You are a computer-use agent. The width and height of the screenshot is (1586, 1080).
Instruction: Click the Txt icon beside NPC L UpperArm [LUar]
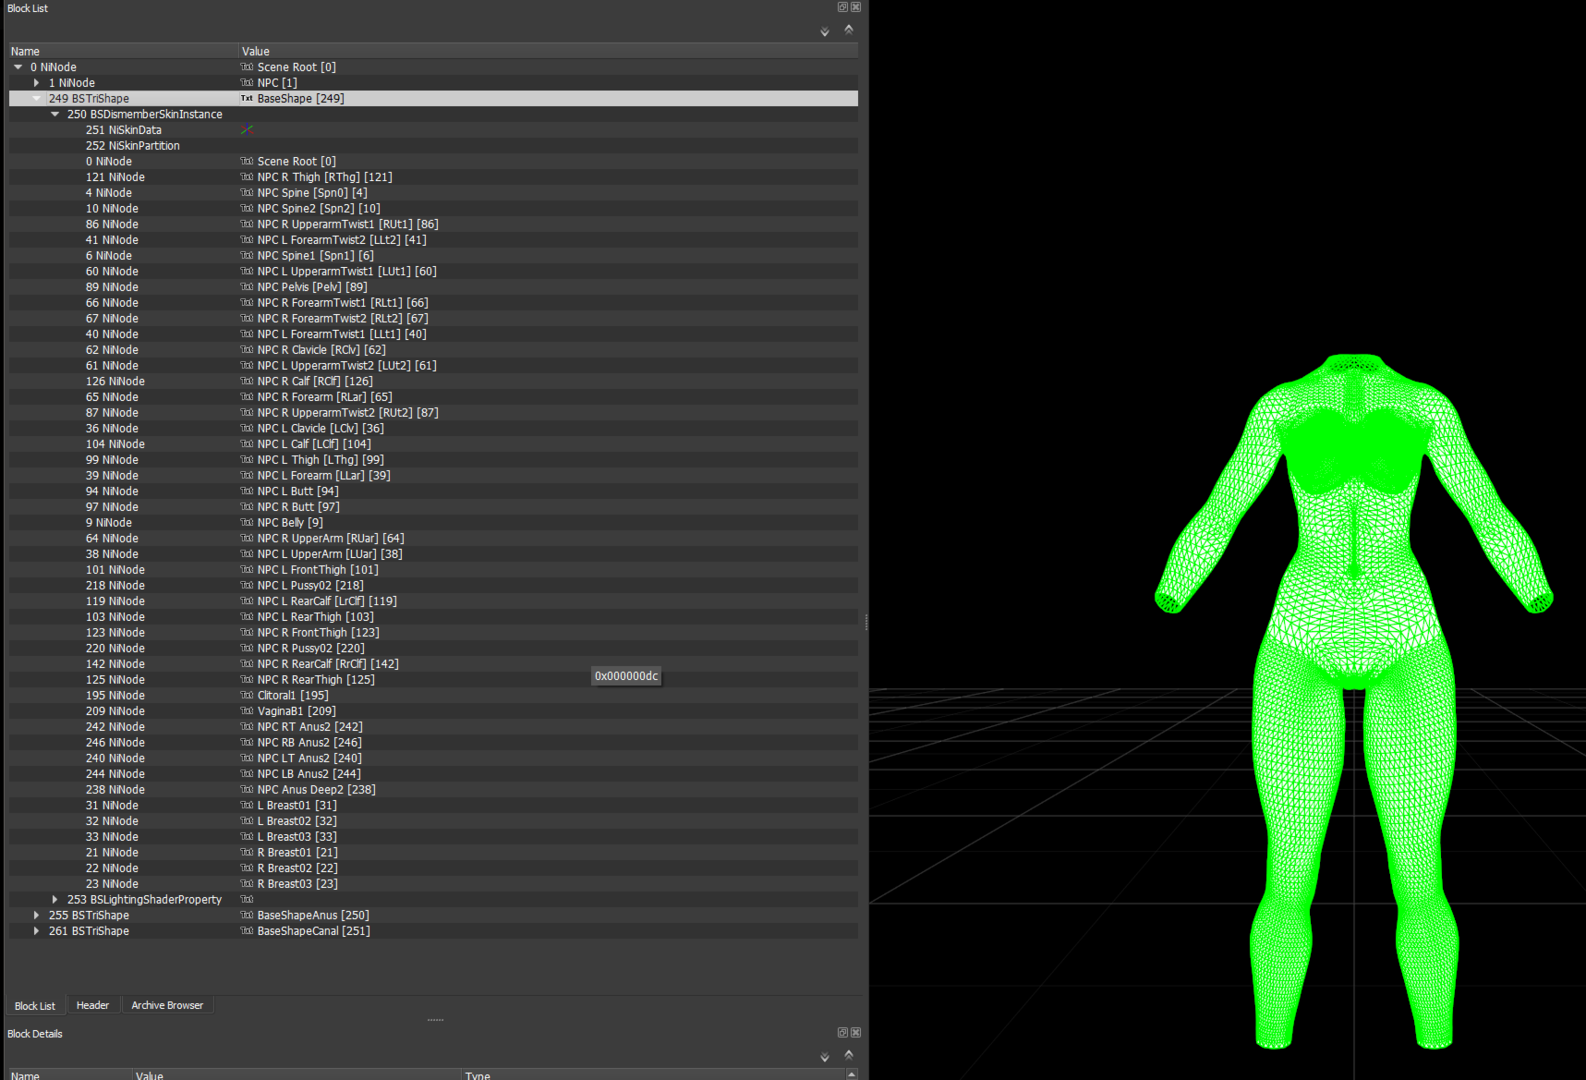pyautogui.click(x=247, y=554)
